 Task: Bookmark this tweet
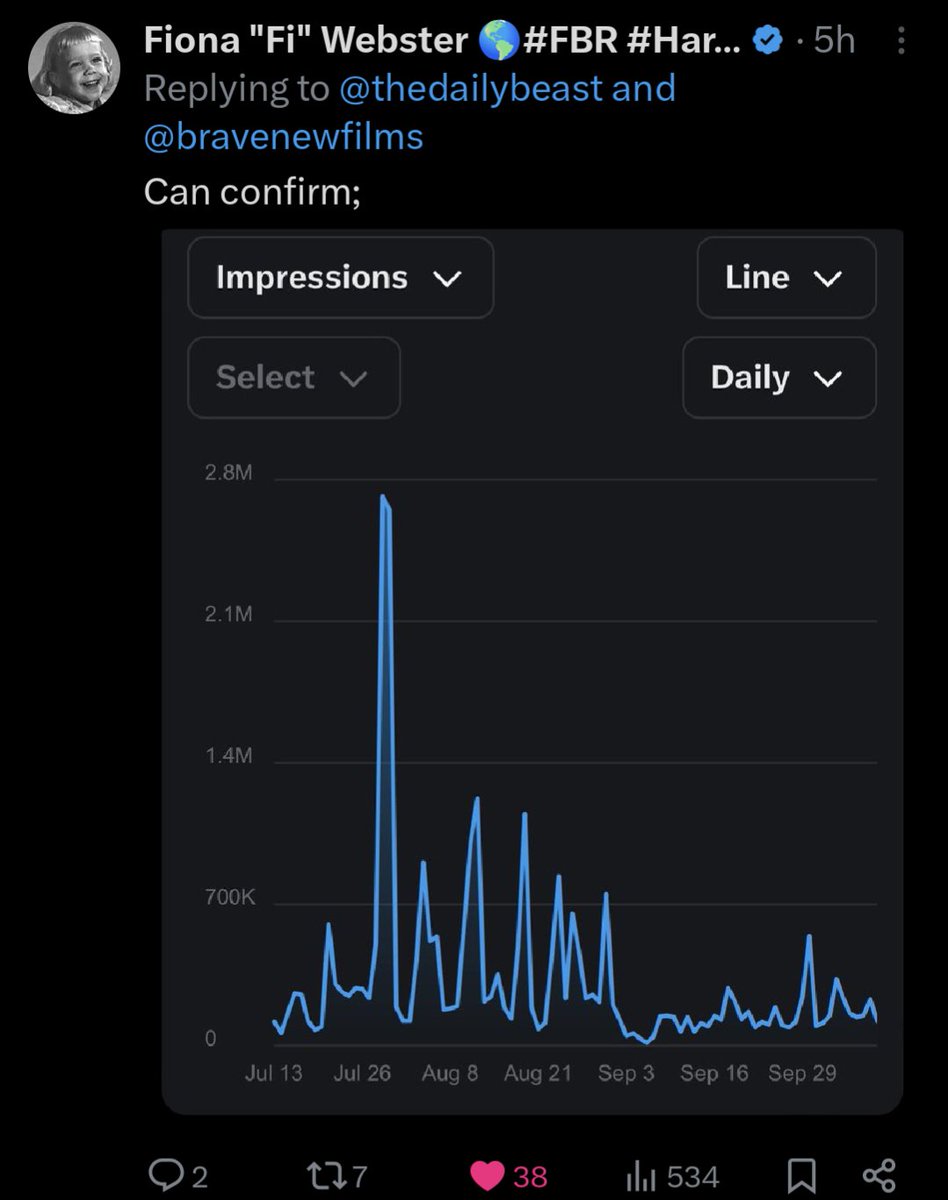801,1177
